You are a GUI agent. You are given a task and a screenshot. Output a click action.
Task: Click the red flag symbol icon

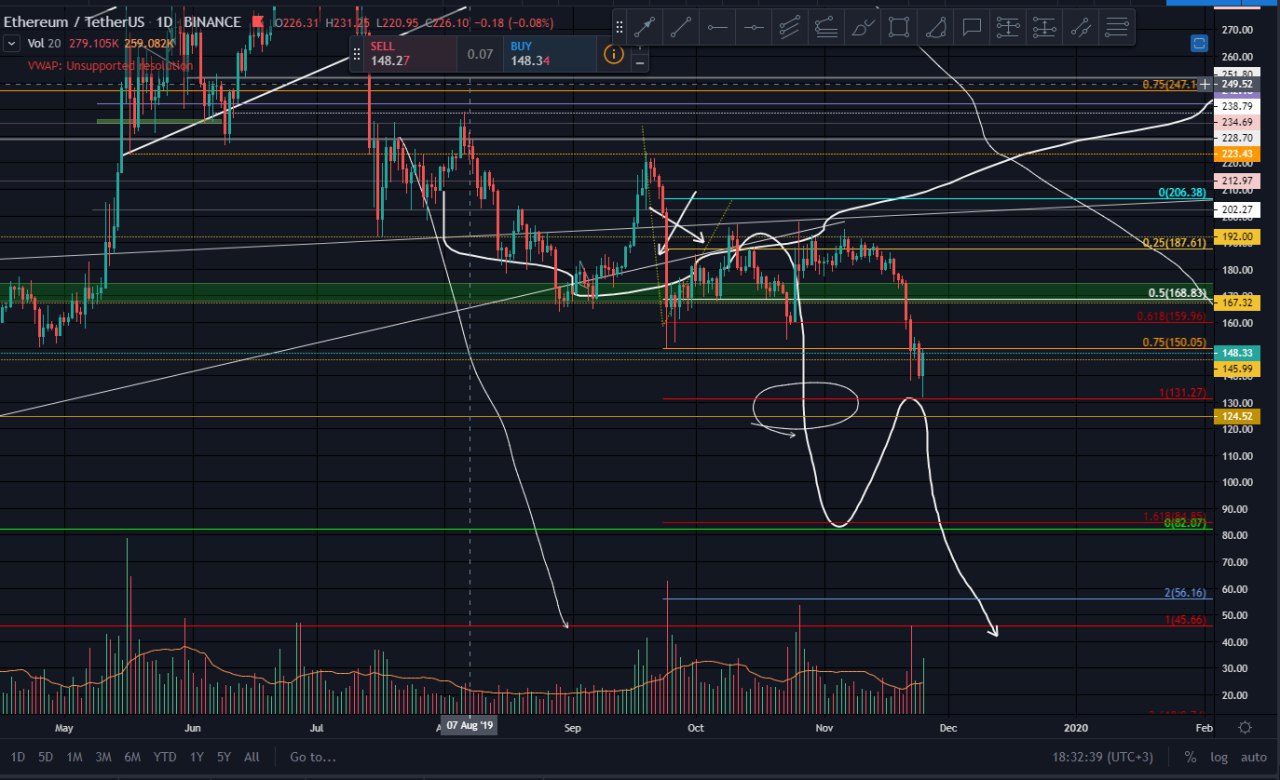259,22
